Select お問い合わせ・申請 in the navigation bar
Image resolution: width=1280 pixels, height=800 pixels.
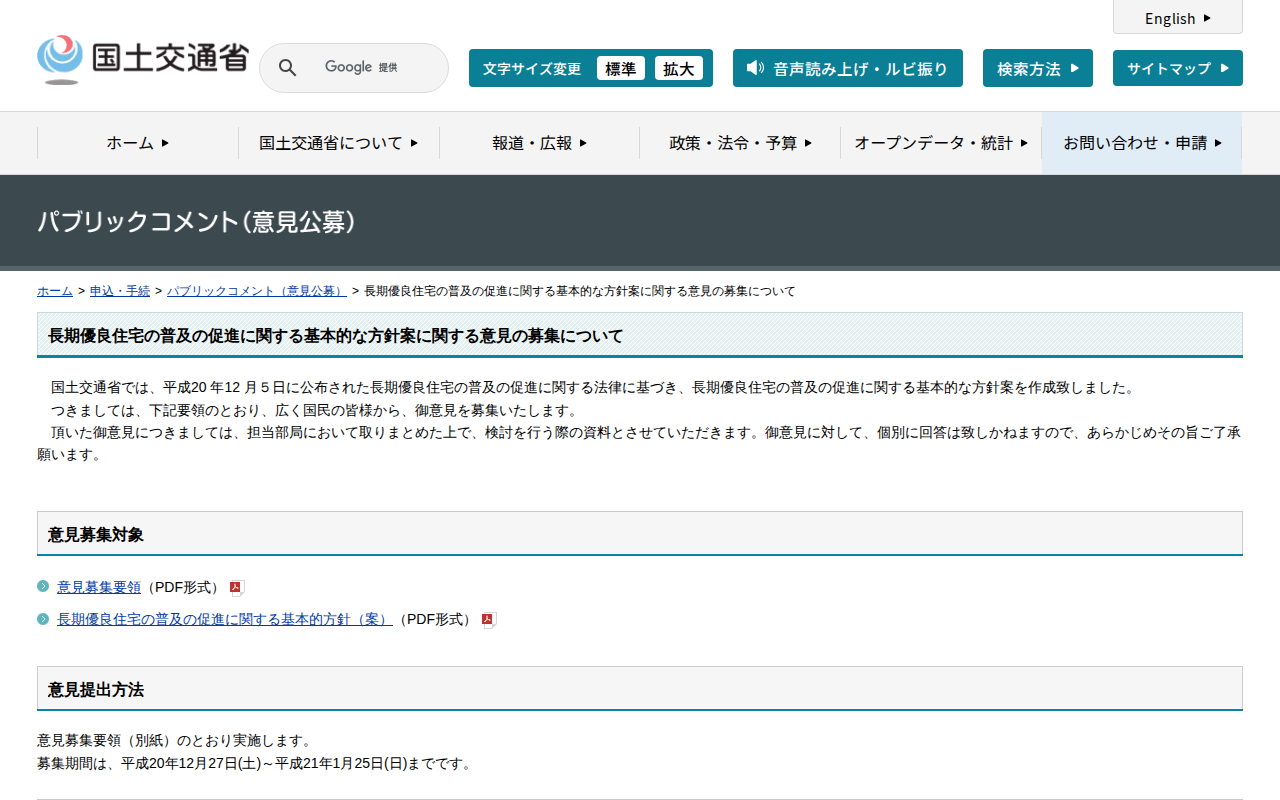[x=1140, y=142]
